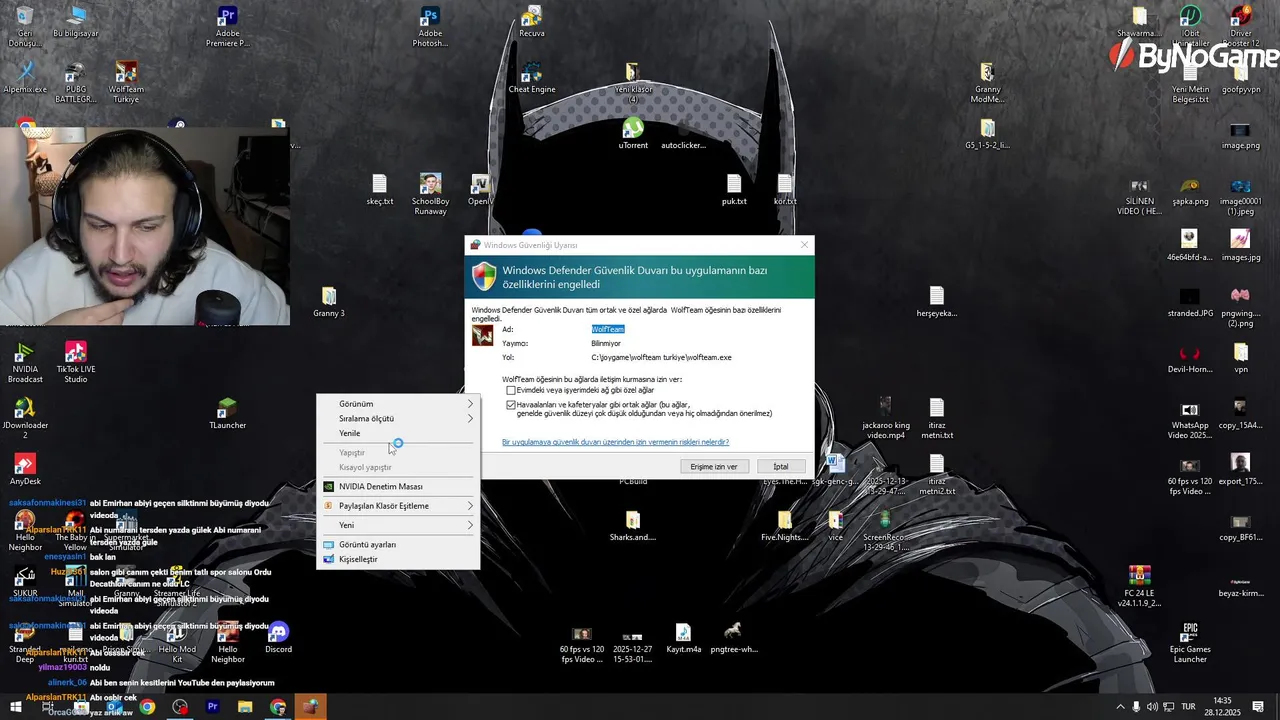Open Google Chrome from the taskbar
Screen dimensions: 1280x720
point(147,707)
